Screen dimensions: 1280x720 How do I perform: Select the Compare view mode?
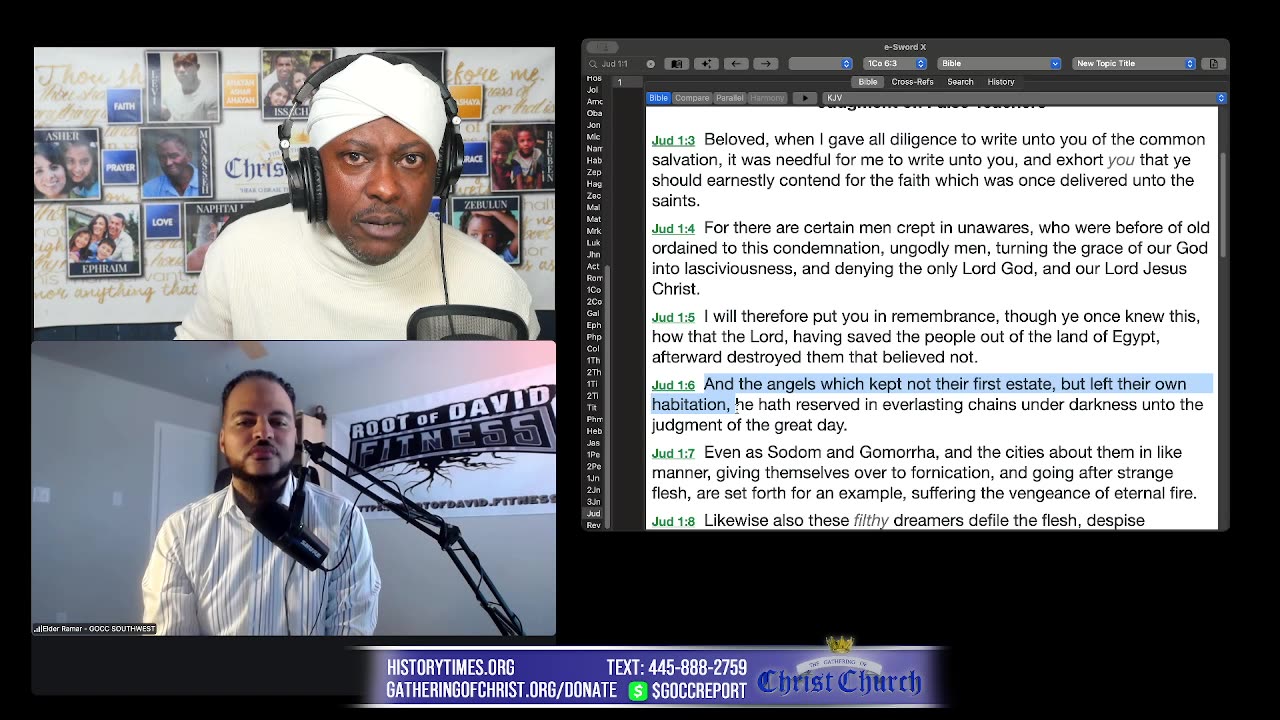pos(691,98)
